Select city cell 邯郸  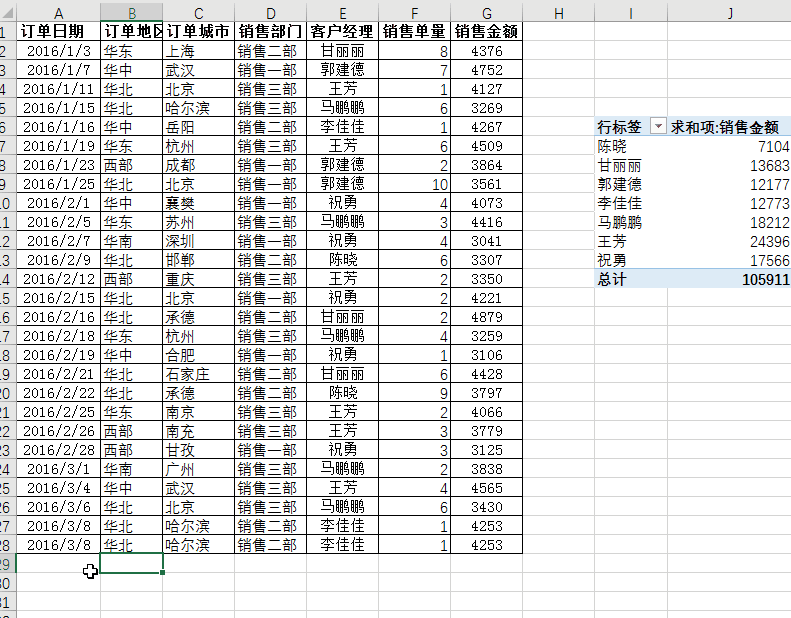(x=199, y=260)
